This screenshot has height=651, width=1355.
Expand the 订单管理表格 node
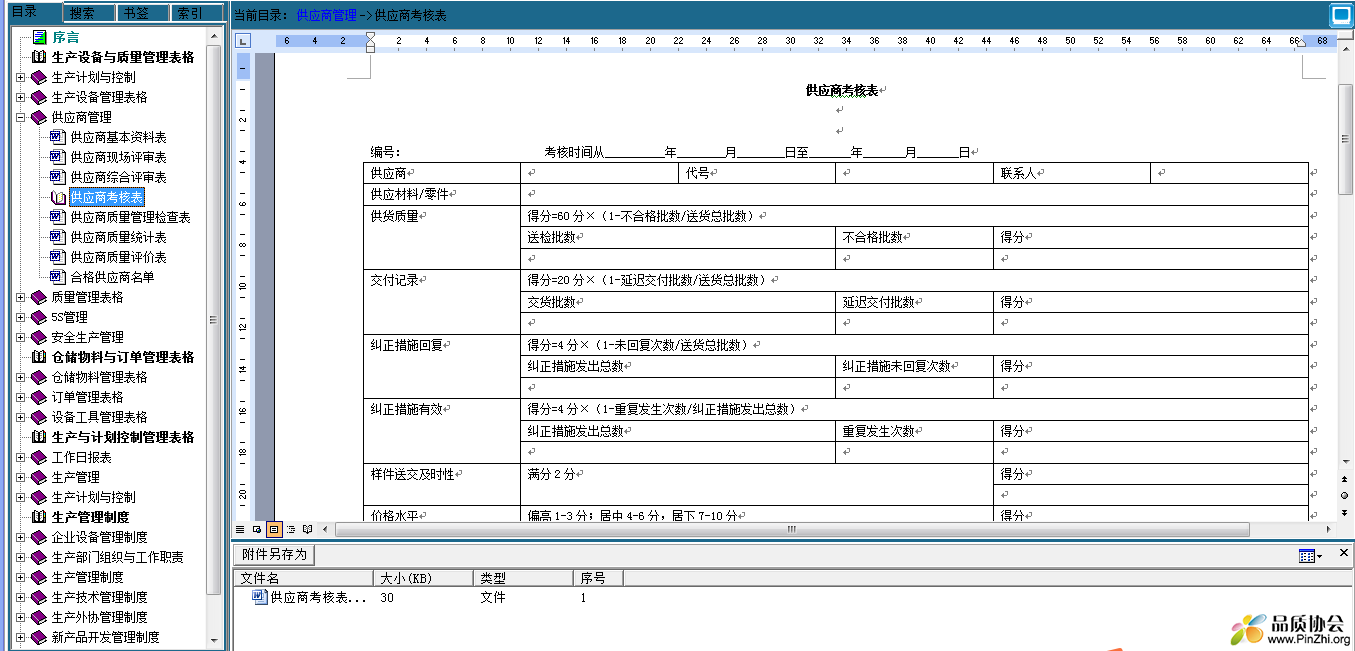click(21, 397)
